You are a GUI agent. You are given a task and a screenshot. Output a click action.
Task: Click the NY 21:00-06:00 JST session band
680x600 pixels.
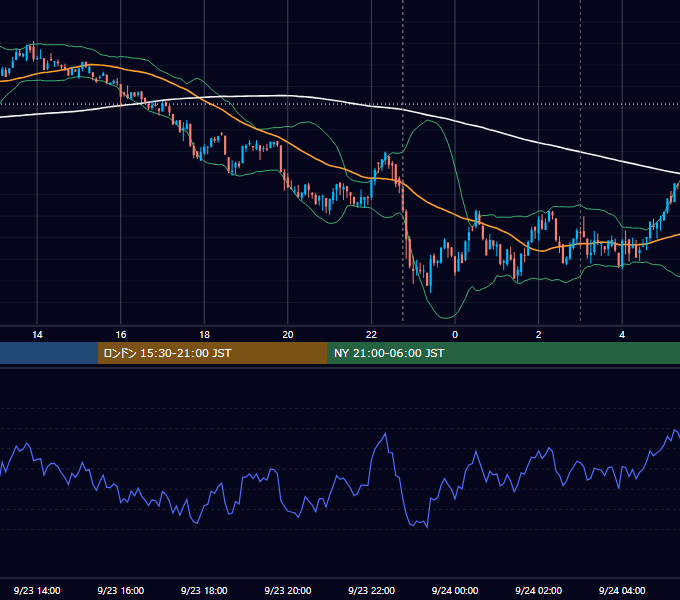click(503, 353)
